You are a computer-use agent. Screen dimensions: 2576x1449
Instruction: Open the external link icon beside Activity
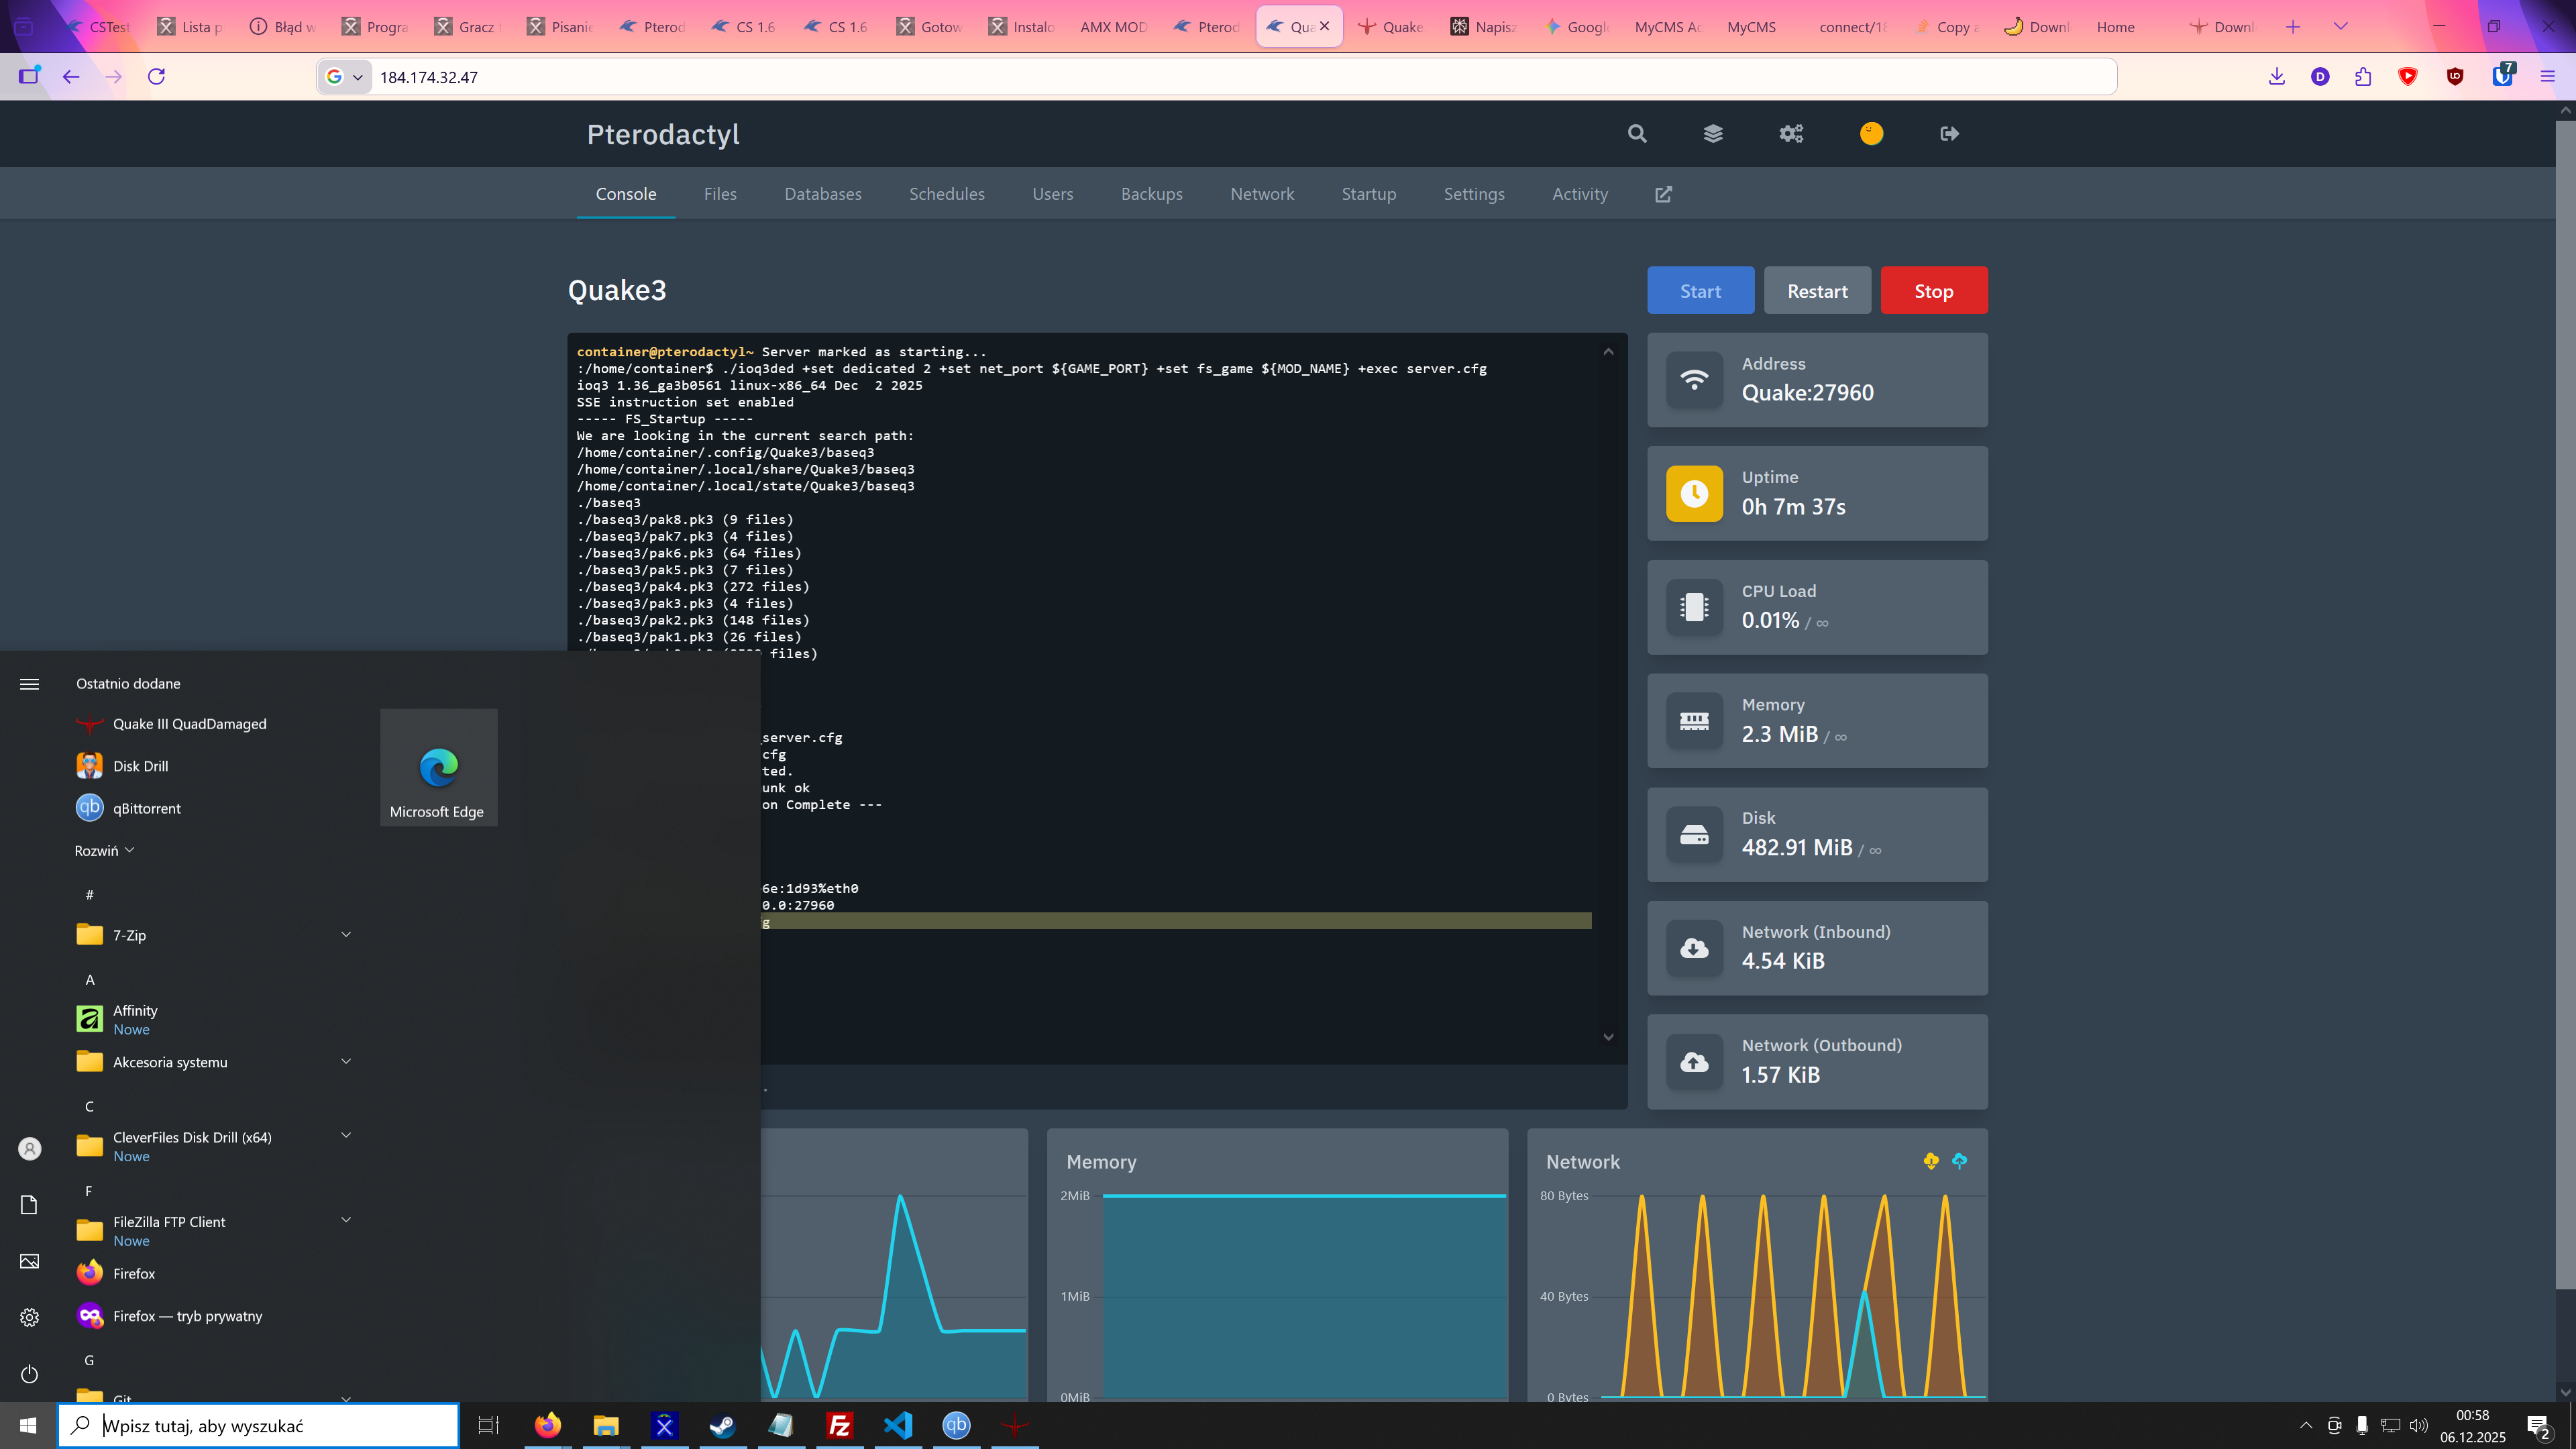[1663, 194]
